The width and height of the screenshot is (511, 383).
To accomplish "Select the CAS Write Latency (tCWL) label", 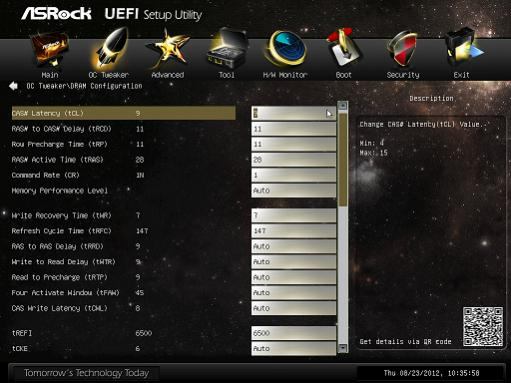I will 59,308.
